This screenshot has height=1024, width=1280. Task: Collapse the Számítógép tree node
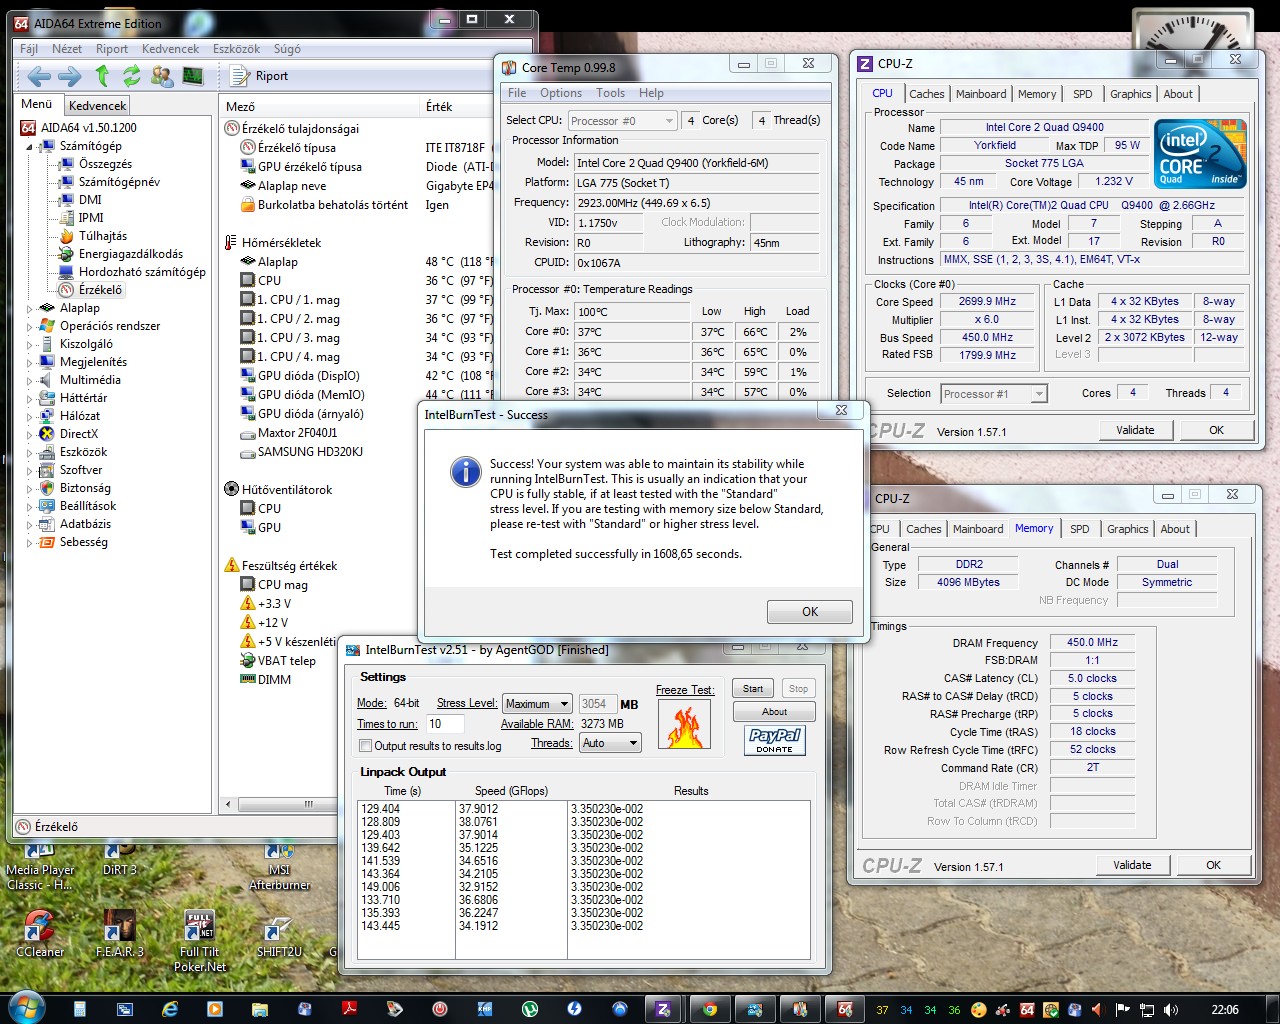click(x=29, y=146)
